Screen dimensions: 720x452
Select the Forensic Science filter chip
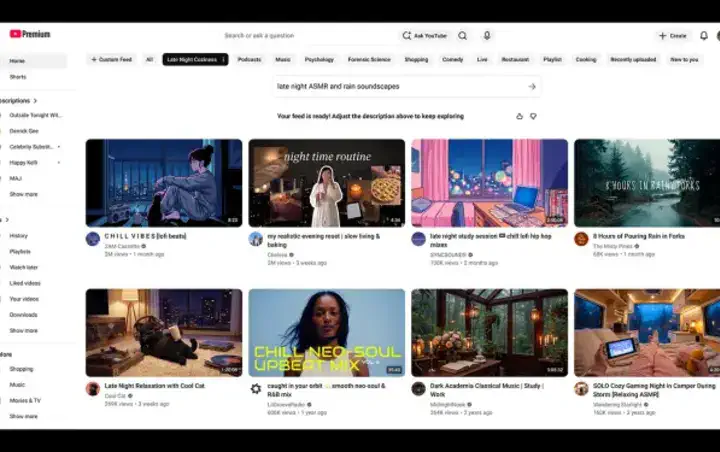click(369, 59)
